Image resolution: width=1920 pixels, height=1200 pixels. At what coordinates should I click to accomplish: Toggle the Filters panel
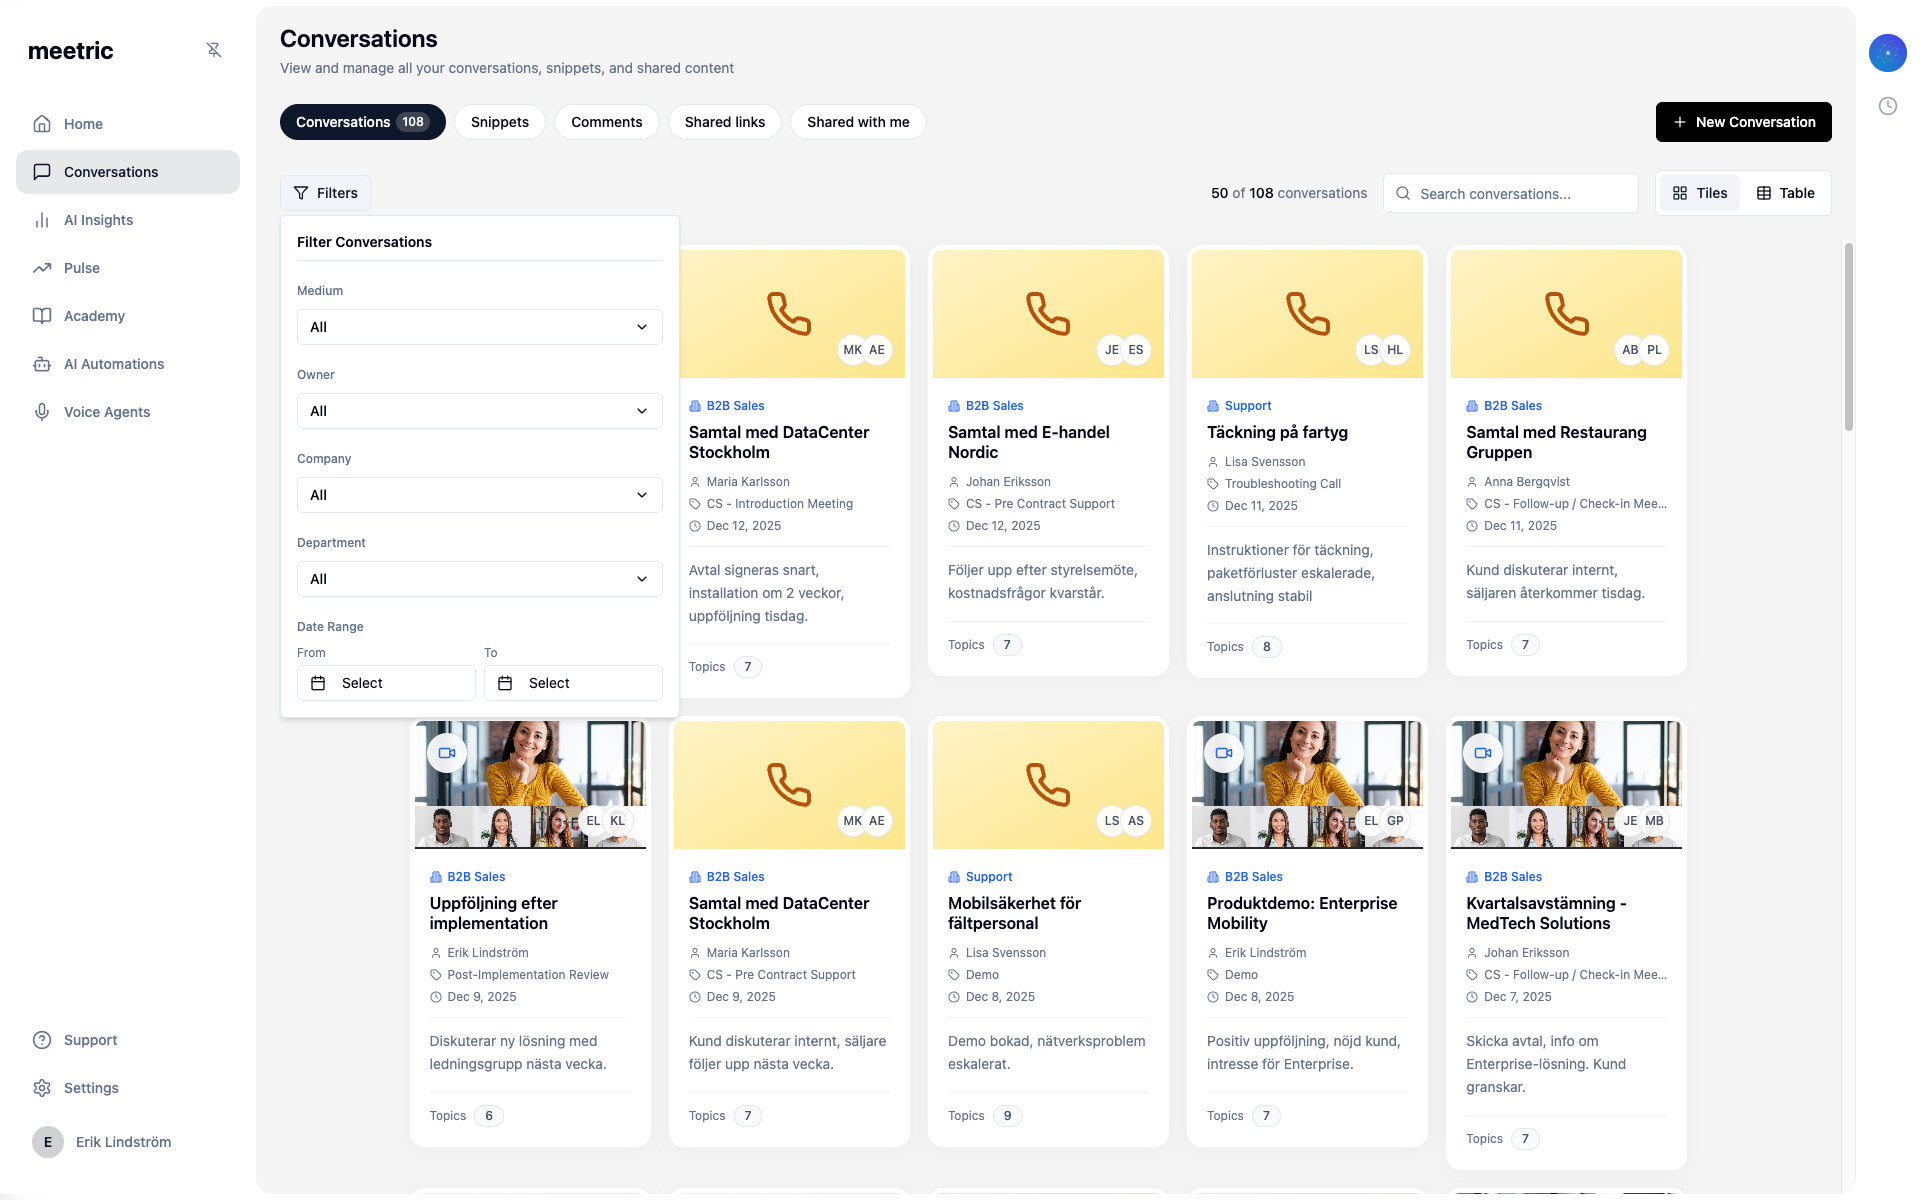[325, 193]
